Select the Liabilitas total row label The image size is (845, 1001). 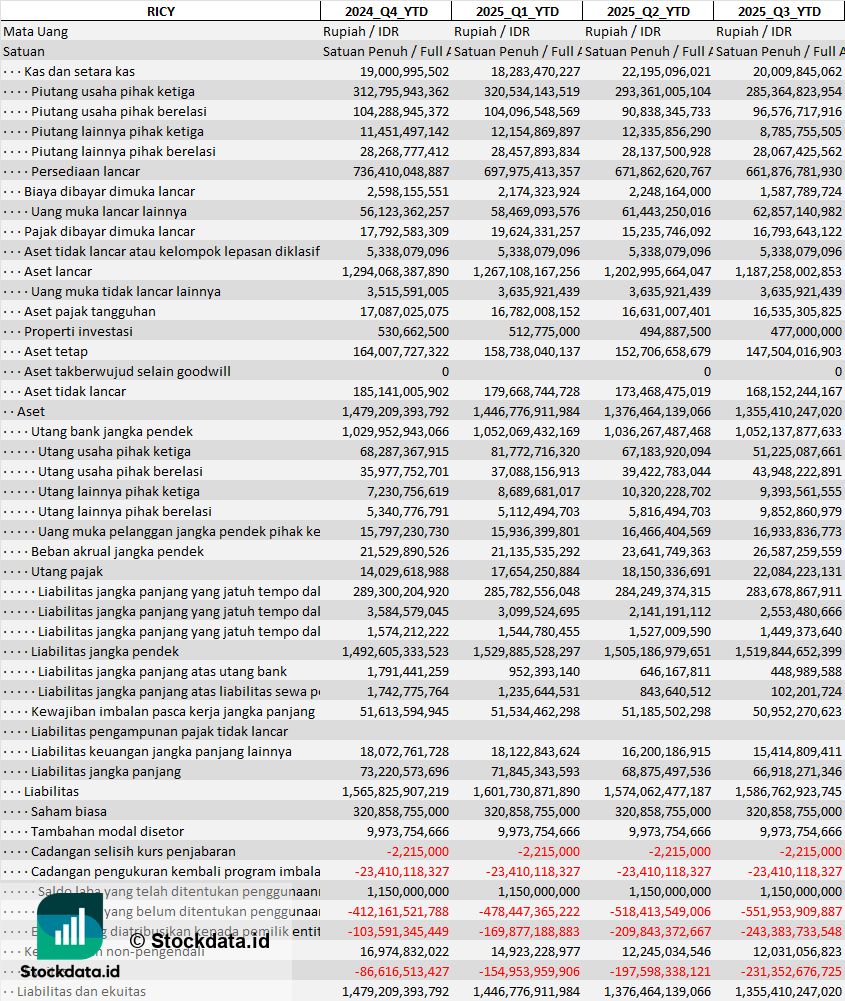pos(52,792)
